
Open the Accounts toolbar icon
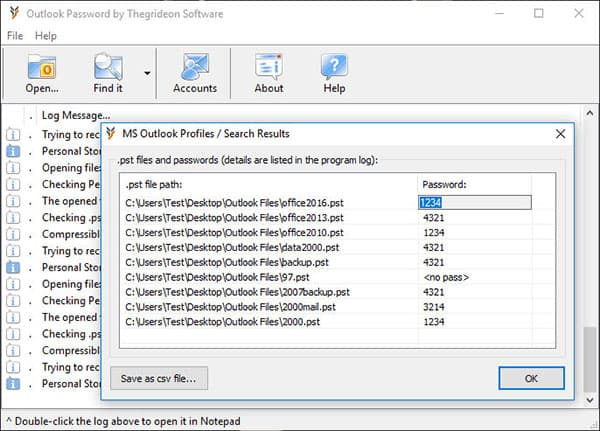[195, 73]
